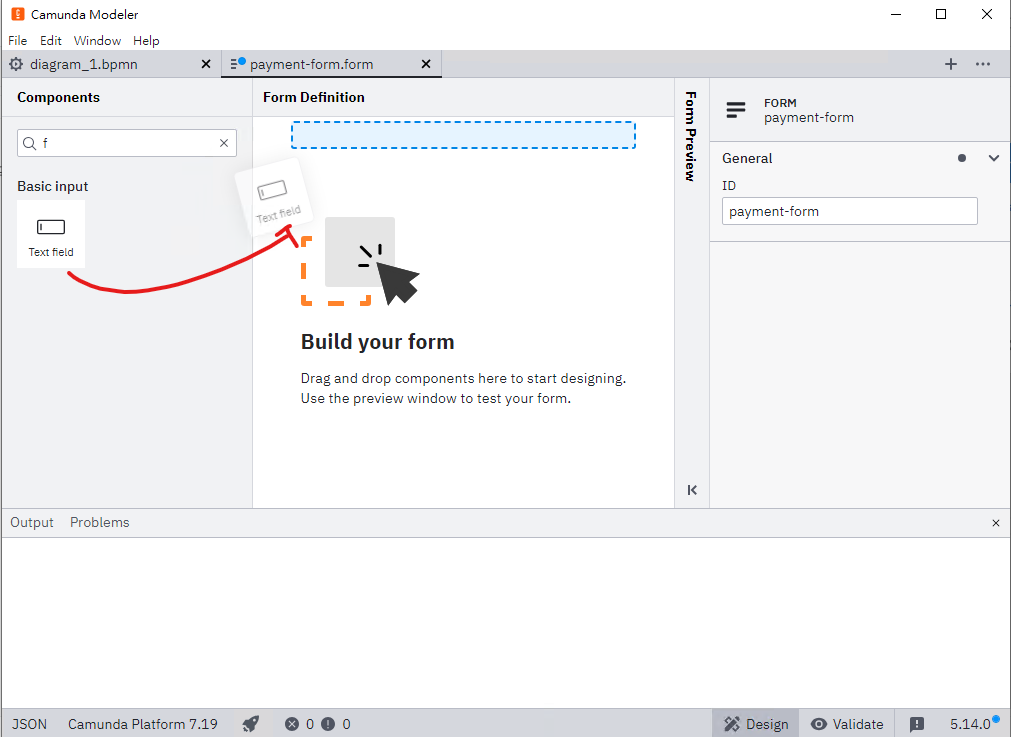1011x737 pixels.
Task: Click the Form Definition heading
Action: click(x=314, y=97)
